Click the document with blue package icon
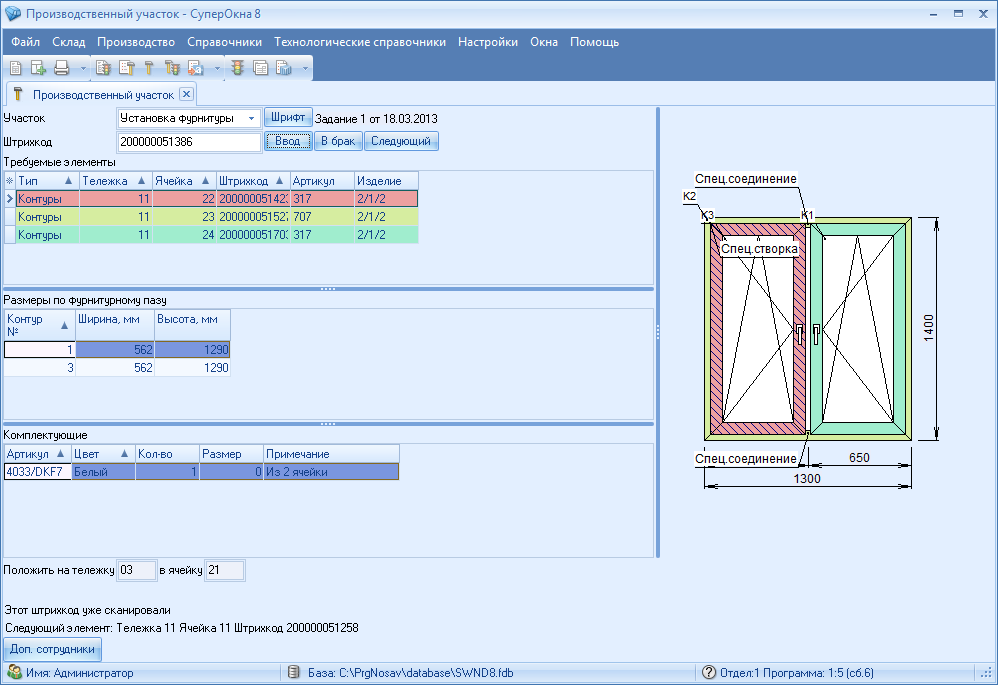This screenshot has height=685, width=998. coord(284,67)
